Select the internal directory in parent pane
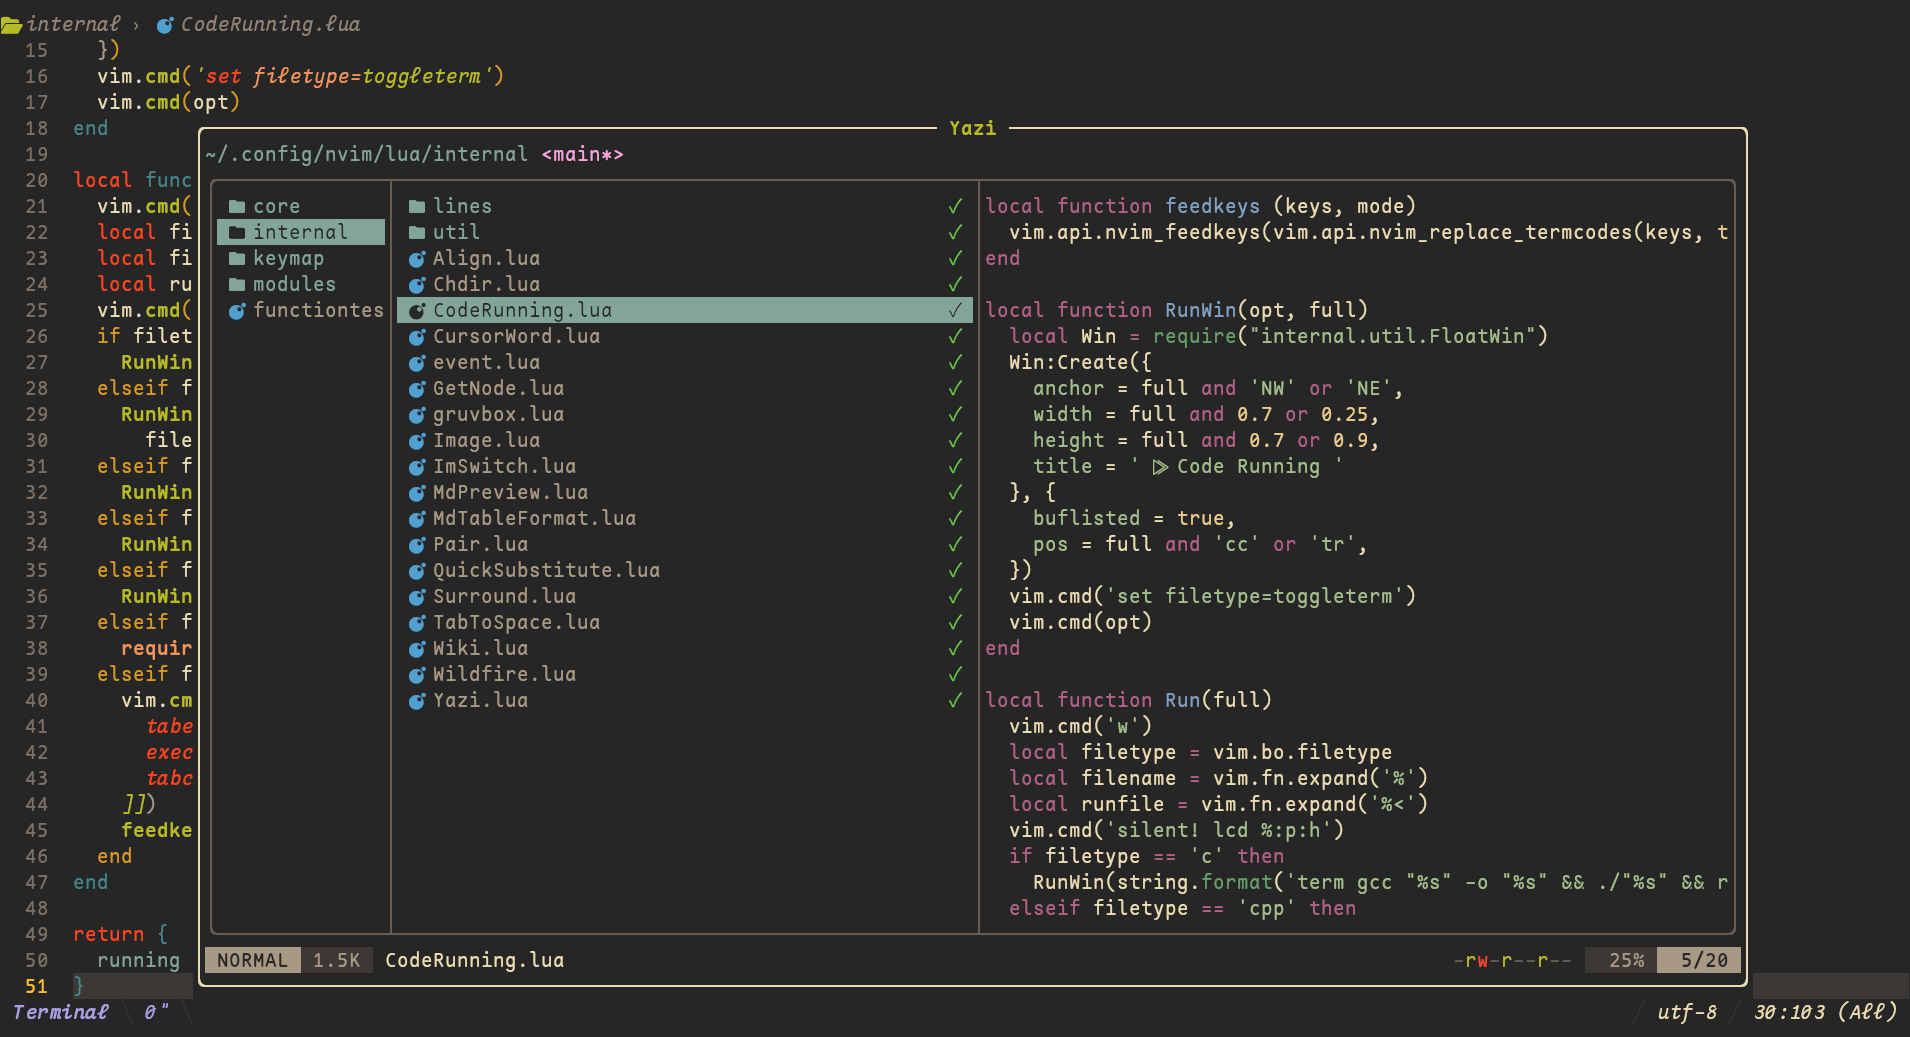Screen dimensions: 1910x1037 coord(300,232)
